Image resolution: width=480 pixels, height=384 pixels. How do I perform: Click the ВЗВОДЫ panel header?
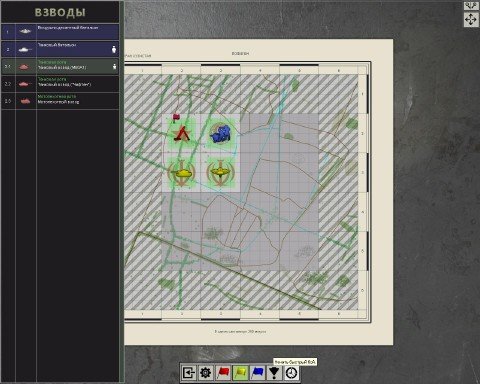(x=60, y=12)
